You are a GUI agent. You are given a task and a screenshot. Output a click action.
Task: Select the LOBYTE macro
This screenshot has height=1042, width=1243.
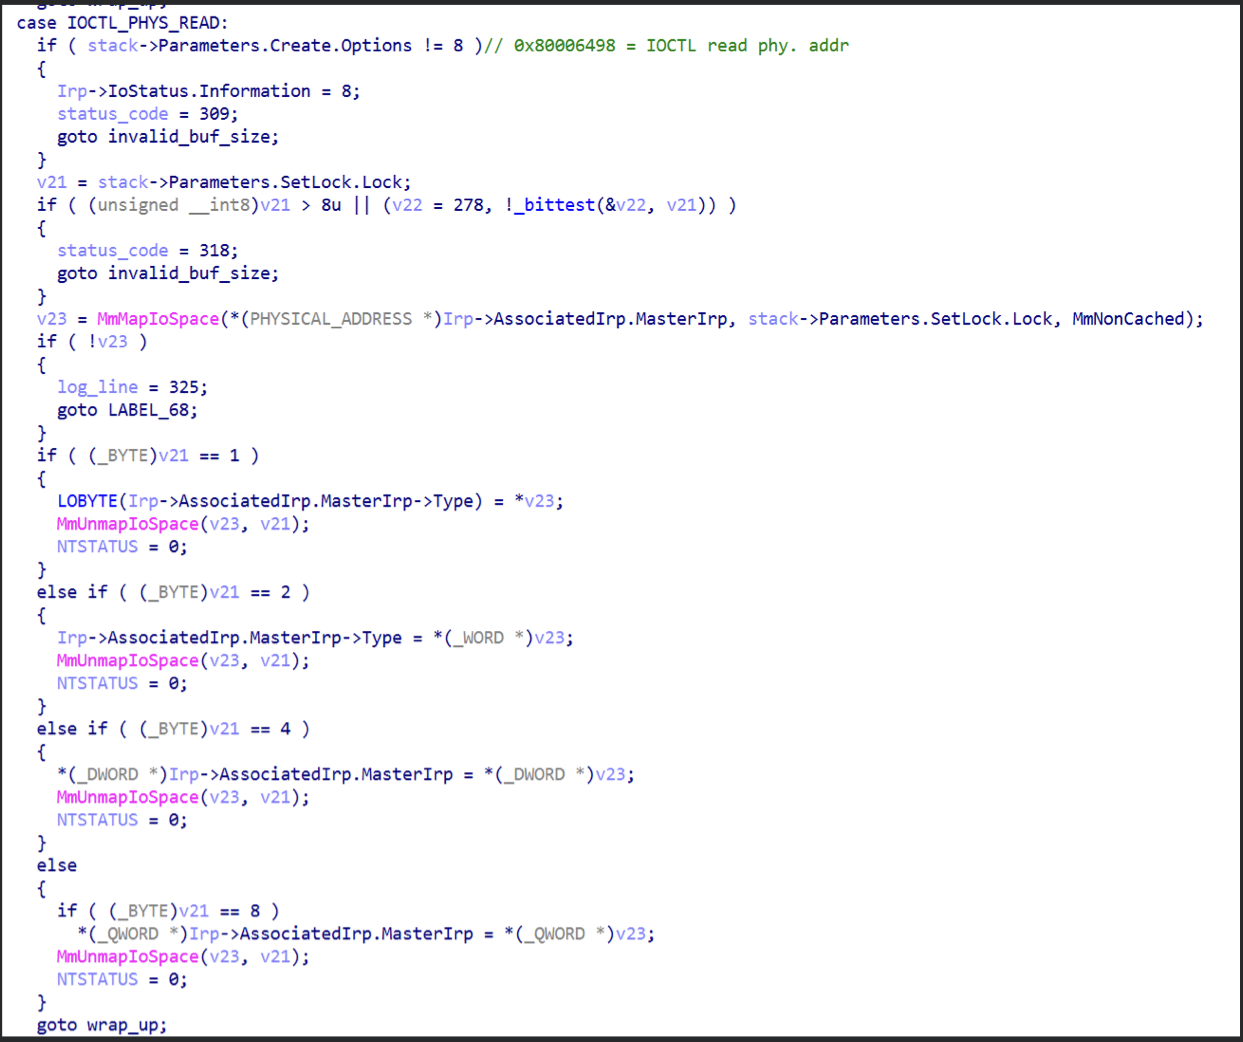click(87, 500)
